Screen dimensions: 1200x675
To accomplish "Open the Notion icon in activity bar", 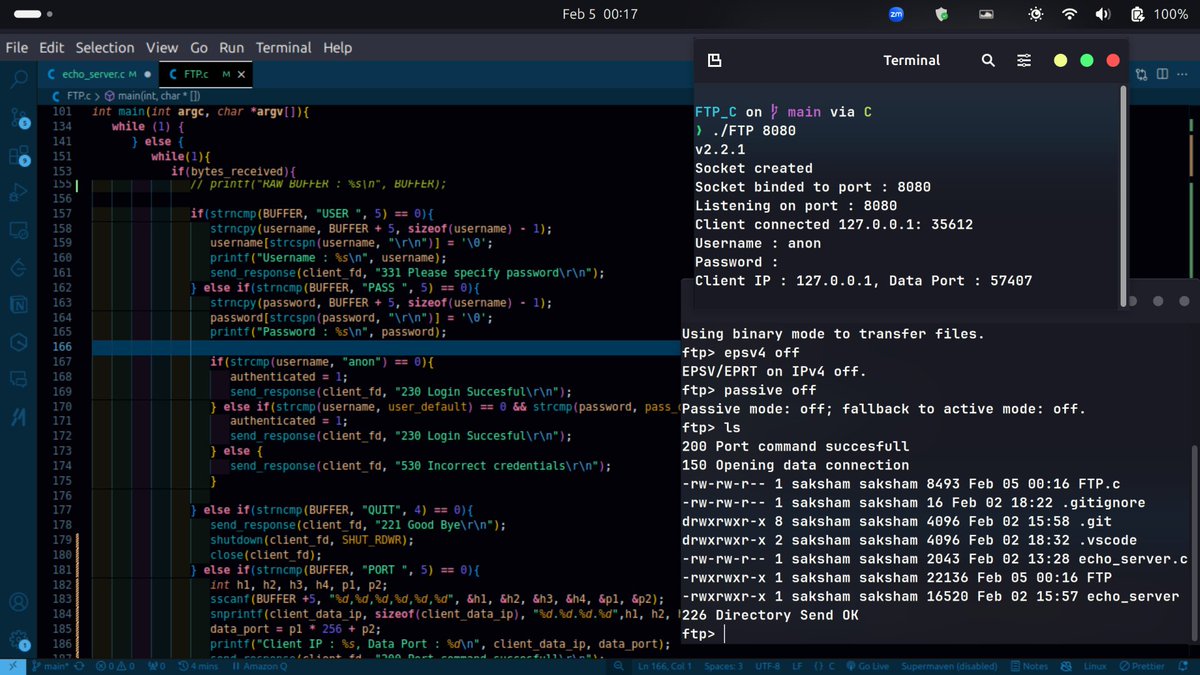I will point(18,305).
